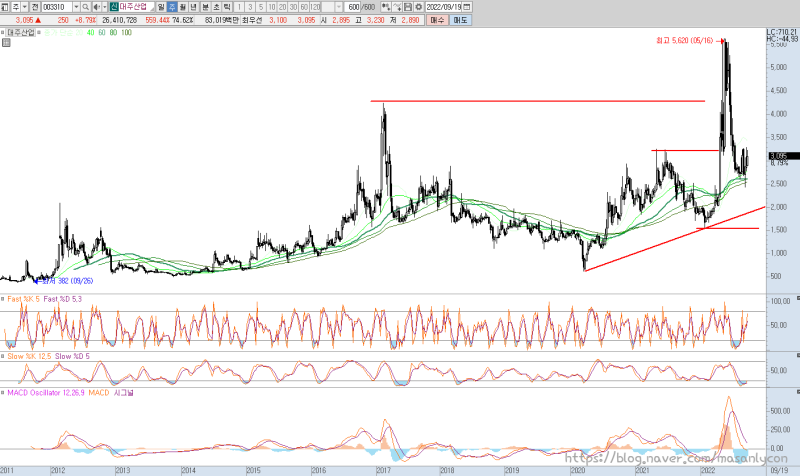Image resolution: width=800 pixels, height=476 pixels.
Task: Switch to daily chart with 일 button
Action: pyautogui.click(x=161, y=7)
